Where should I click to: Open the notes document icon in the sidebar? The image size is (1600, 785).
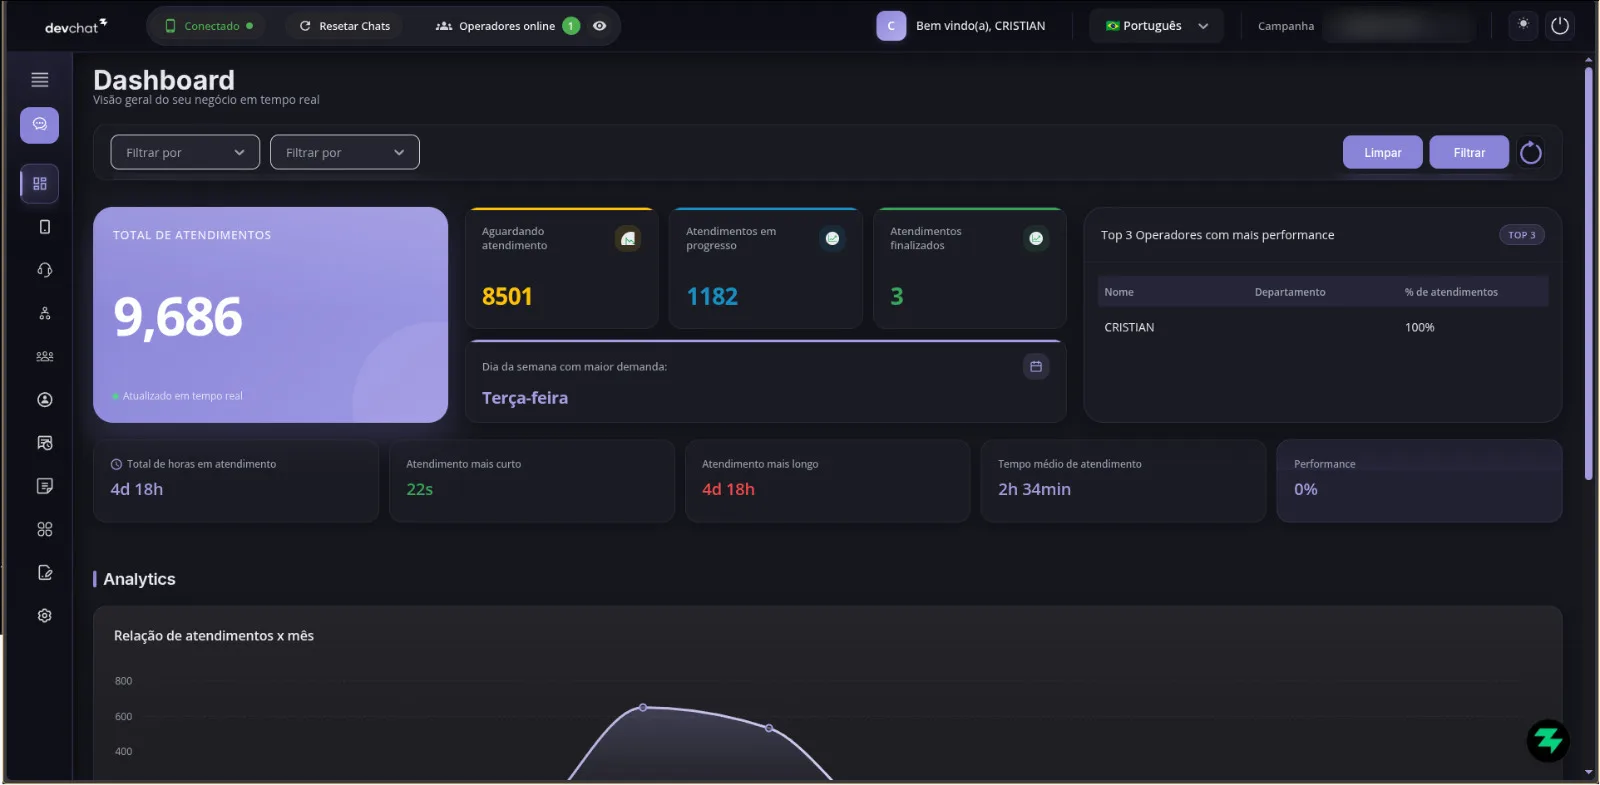(x=44, y=486)
